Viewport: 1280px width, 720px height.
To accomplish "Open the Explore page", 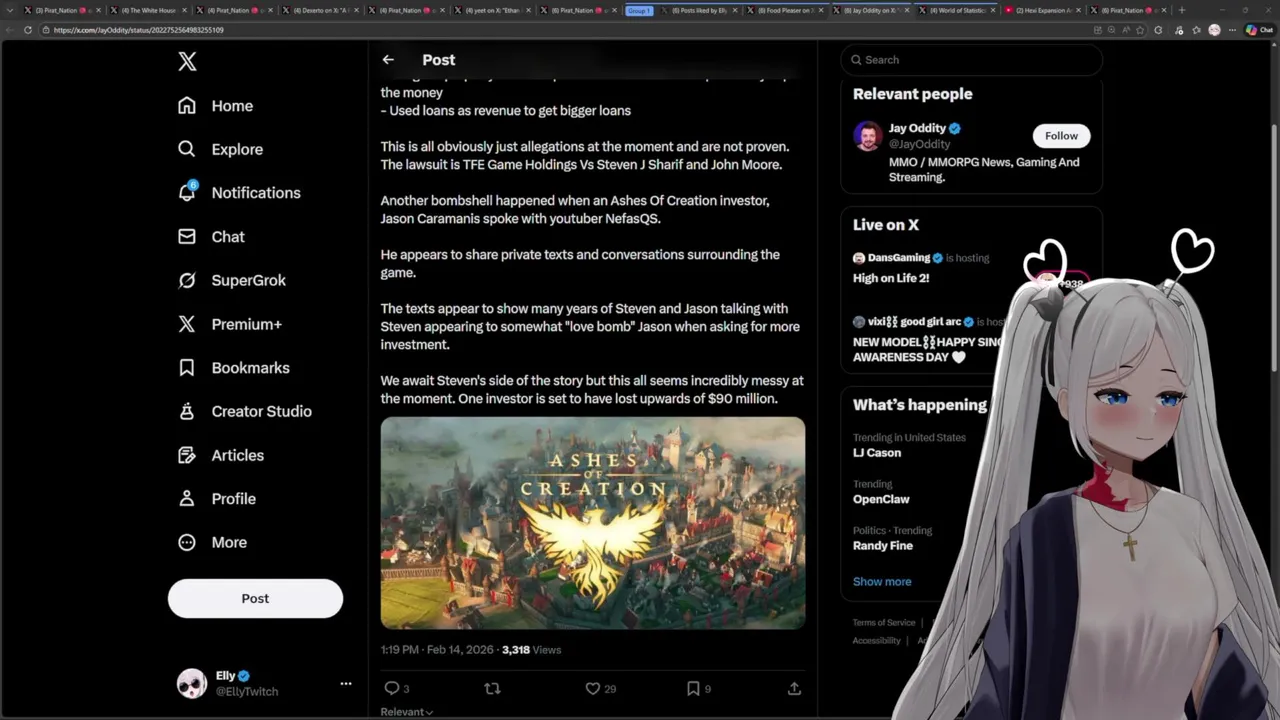I will (220, 149).
